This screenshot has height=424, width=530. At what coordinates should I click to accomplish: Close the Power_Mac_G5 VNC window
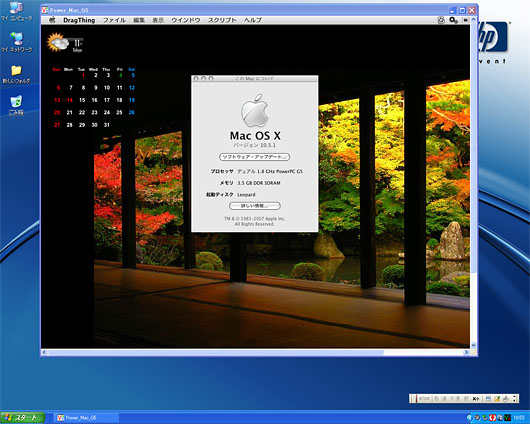point(472,10)
